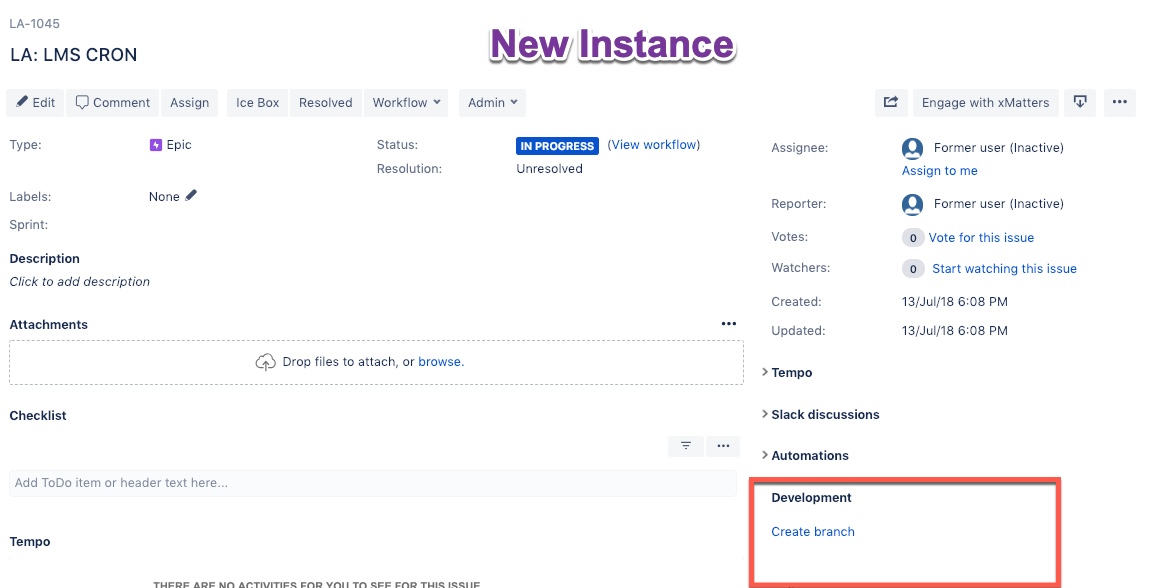
Task: Open the View workflow link
Action: click(654, 145)
